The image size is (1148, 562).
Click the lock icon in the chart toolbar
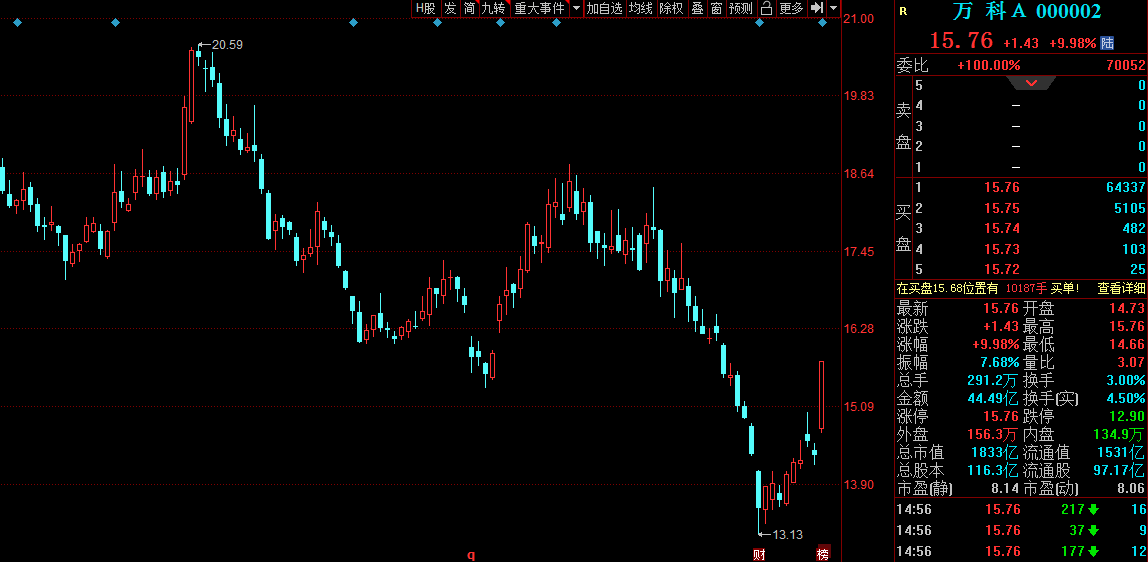pos(766,8)
